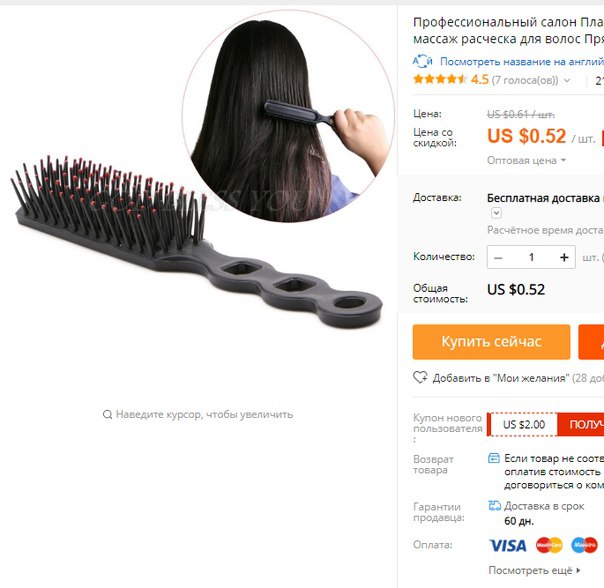Screen dimensions: 604x588
Task: Add item via Добавить в Мои желания
Action: pyautogui.click(x=499, y=378)
